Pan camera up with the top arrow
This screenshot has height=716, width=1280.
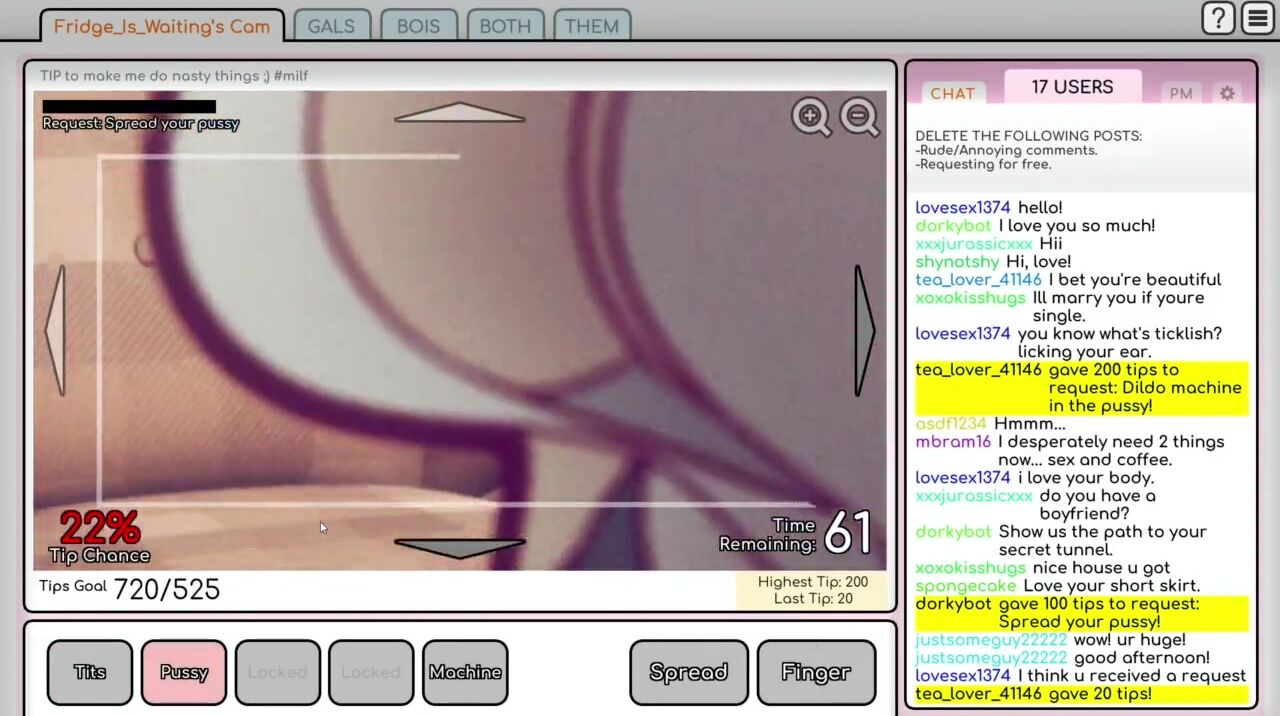pyautogui.click(x=459, y=113)
